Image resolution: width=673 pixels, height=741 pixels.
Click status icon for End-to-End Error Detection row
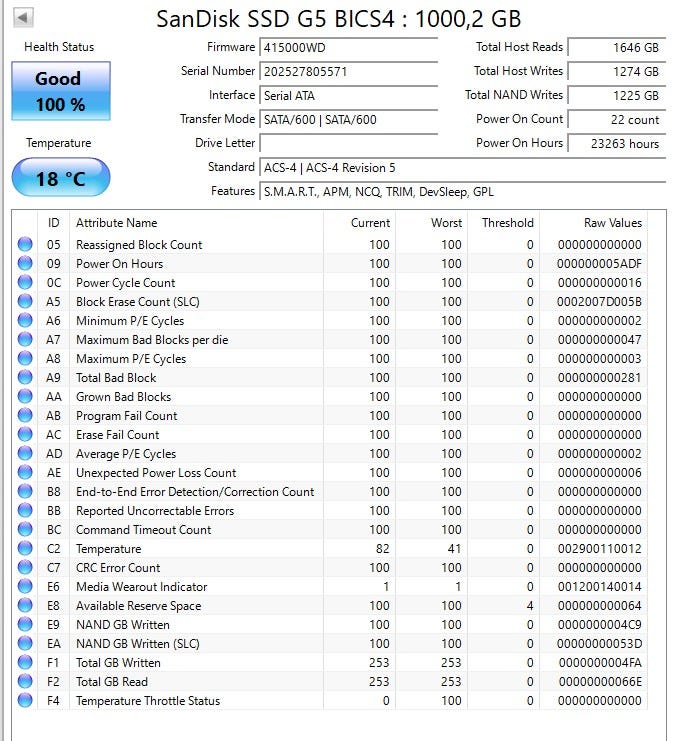tap(25, 491)
